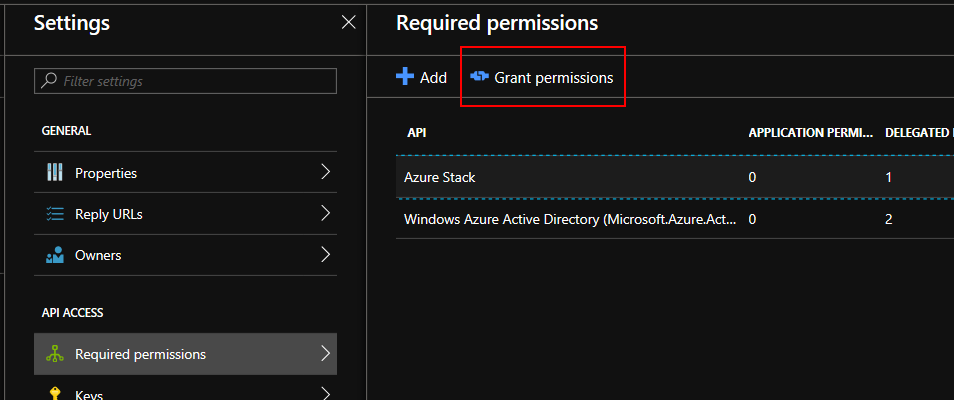Image resolution: width=954 pixels, height=400 pixels.
Task: Click the Keys key icon
Action: tap(55, 393)
